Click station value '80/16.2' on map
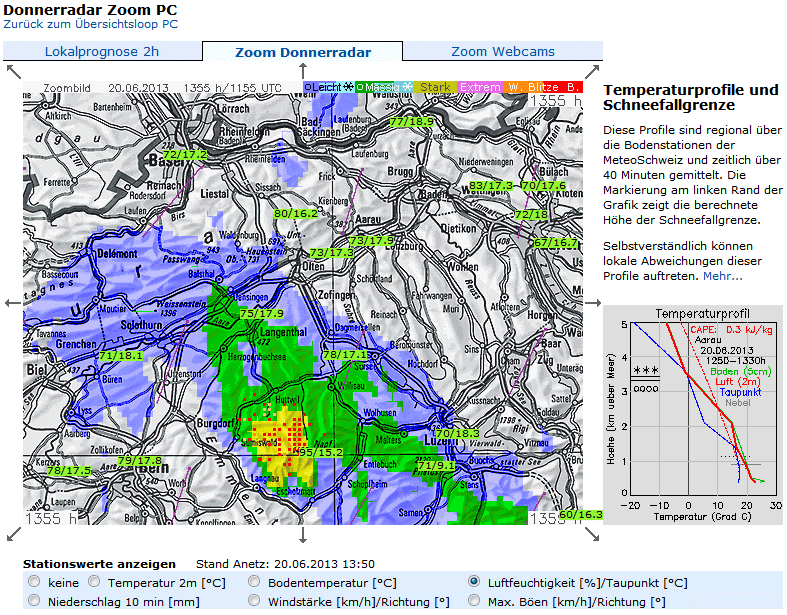Screen dimensions: 787x615 click(x=296, y=213)
